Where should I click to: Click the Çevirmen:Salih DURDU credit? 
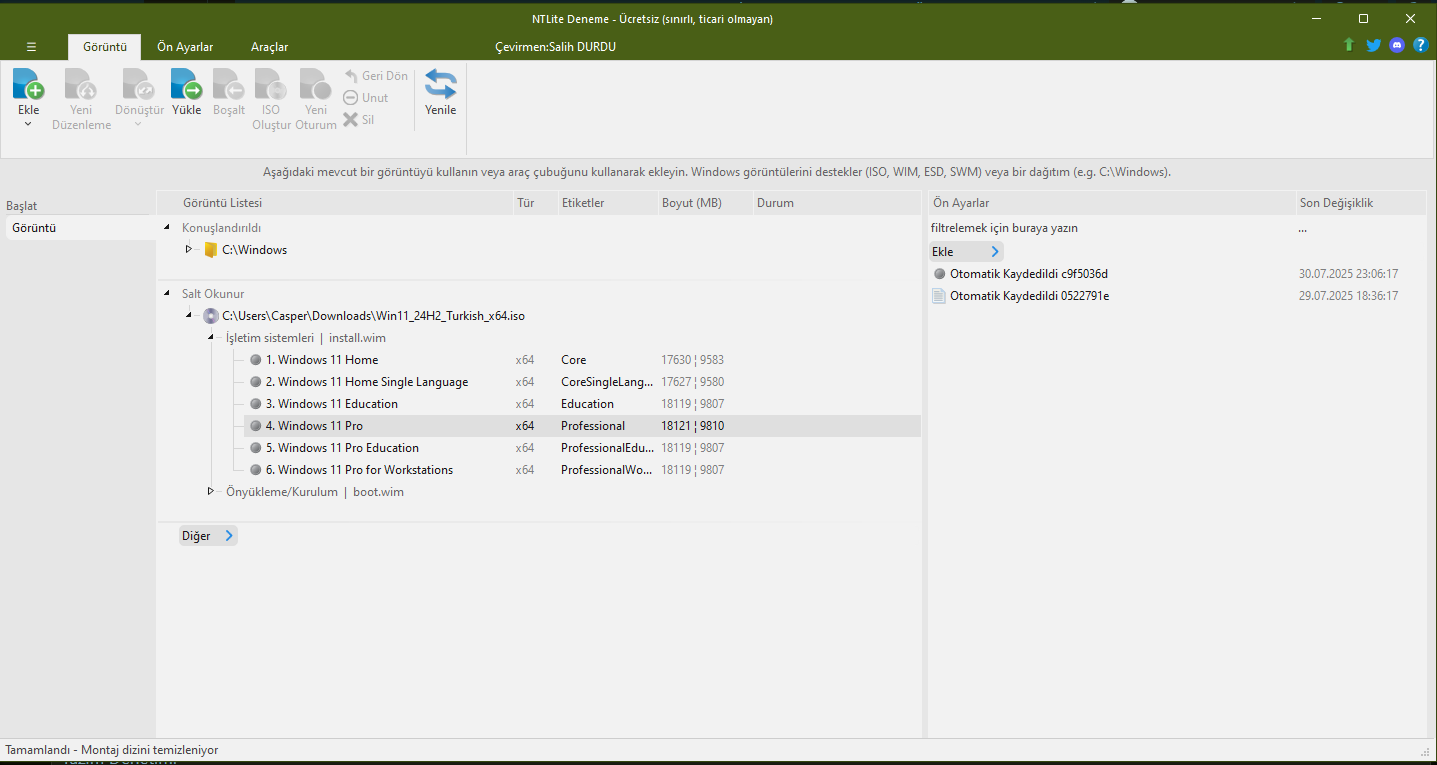555,47
